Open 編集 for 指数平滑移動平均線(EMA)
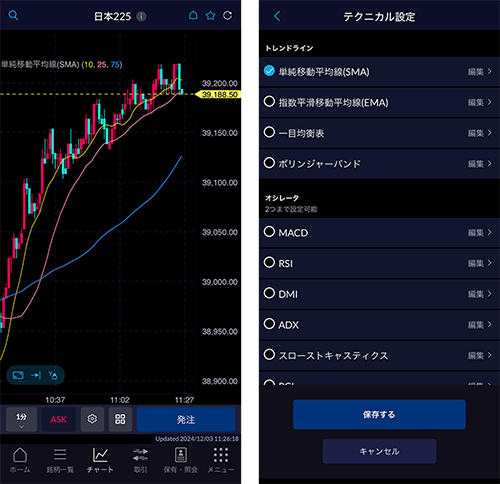Image resolution: width=500 pixels, height=484 pixels. click(480, 102)
